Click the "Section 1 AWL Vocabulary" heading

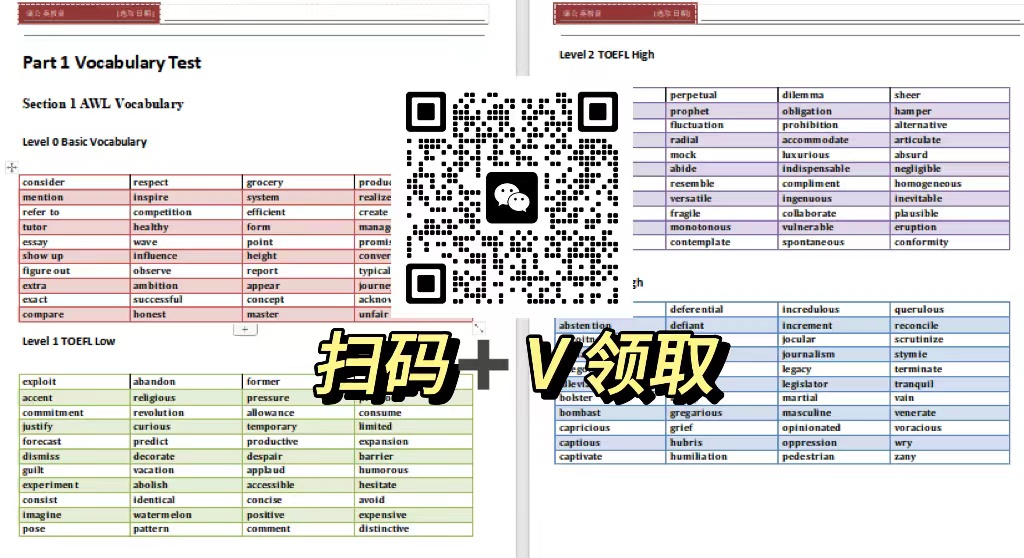103,104
